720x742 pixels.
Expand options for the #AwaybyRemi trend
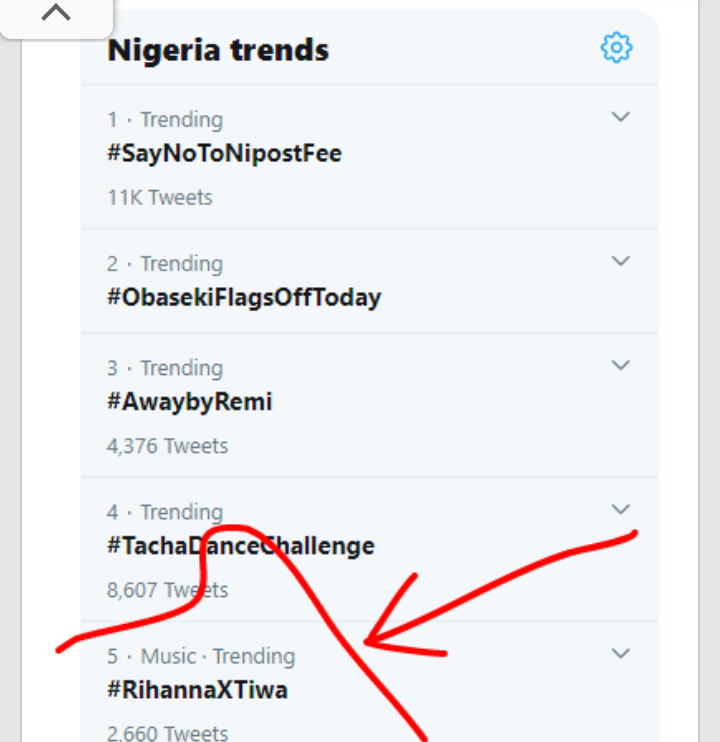[x=620, y=365]
